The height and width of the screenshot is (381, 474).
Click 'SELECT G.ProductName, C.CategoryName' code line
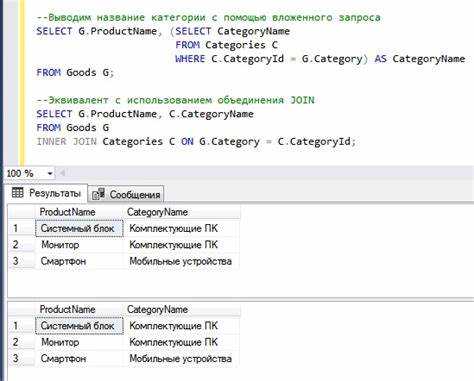coord(145,114)
